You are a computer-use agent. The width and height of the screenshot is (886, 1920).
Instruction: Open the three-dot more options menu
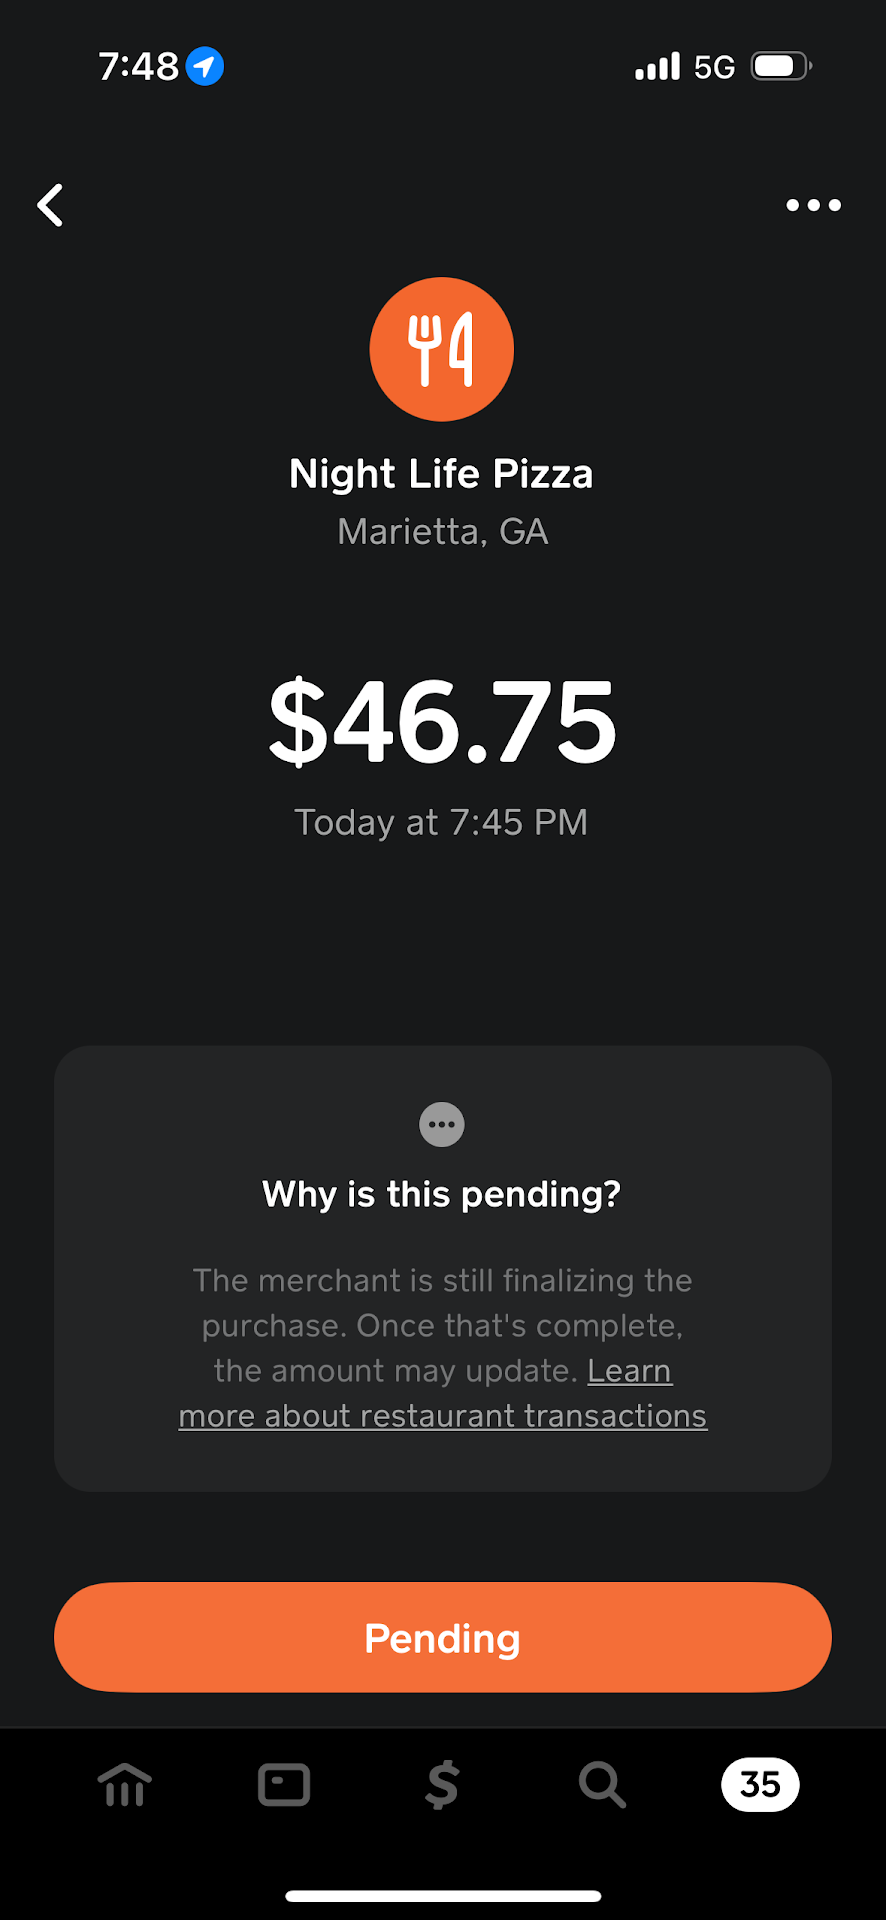(x=813, y=205)
